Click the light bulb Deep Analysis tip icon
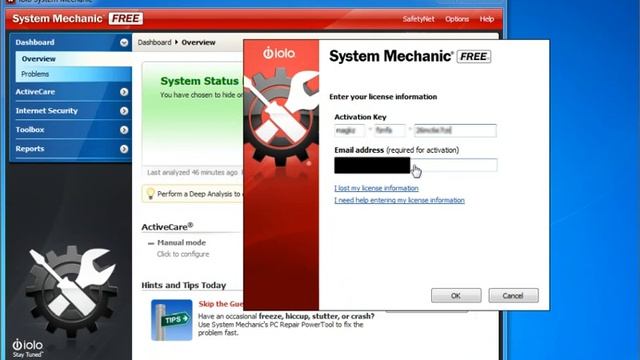Viewport: 640px width, 360px height. pos(150,193)
